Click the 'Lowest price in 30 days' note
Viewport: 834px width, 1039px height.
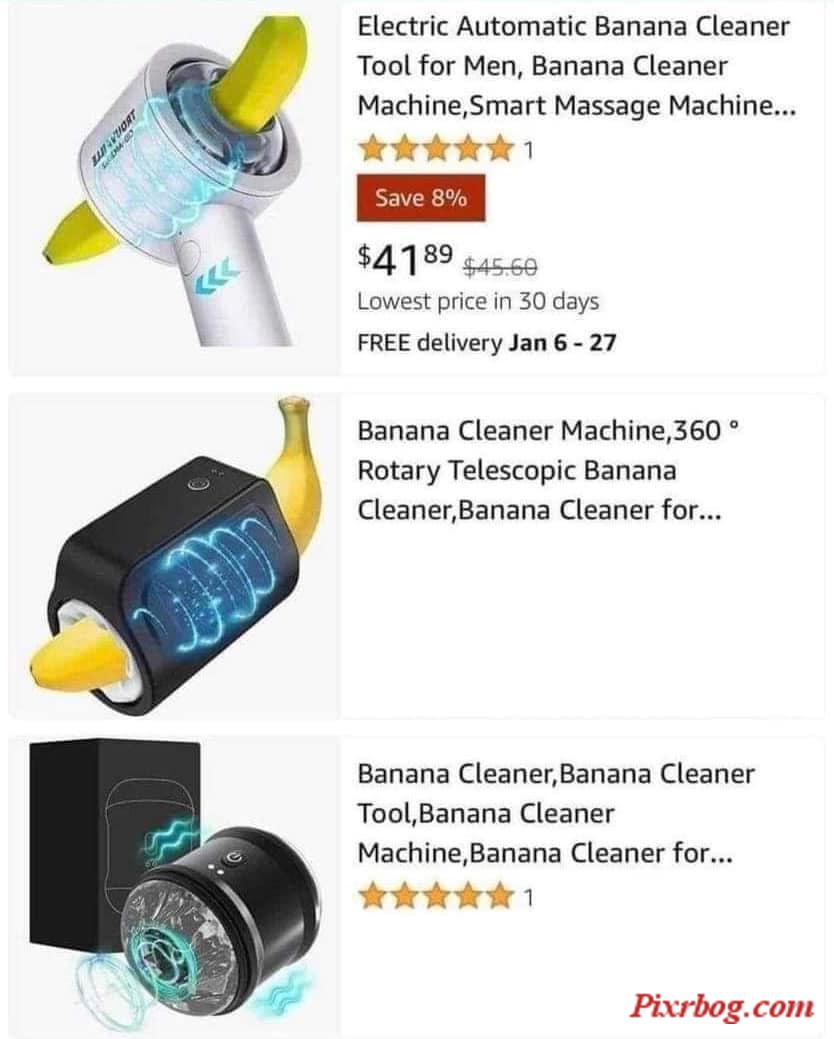pyautogui.click(x=478, y=301)
